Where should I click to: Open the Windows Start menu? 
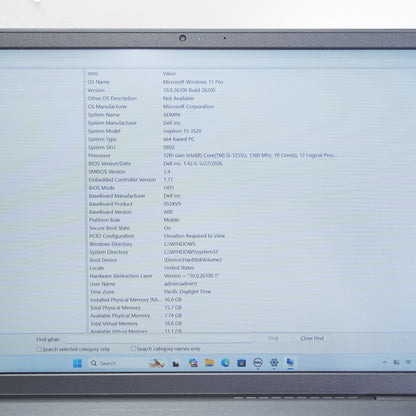tap(77, 363)
